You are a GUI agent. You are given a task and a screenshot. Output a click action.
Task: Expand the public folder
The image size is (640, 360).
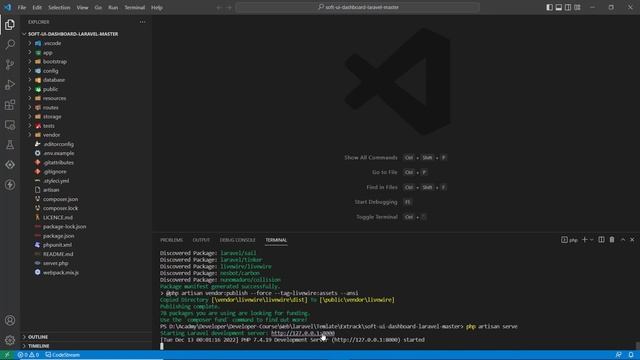tap(86, 89)
